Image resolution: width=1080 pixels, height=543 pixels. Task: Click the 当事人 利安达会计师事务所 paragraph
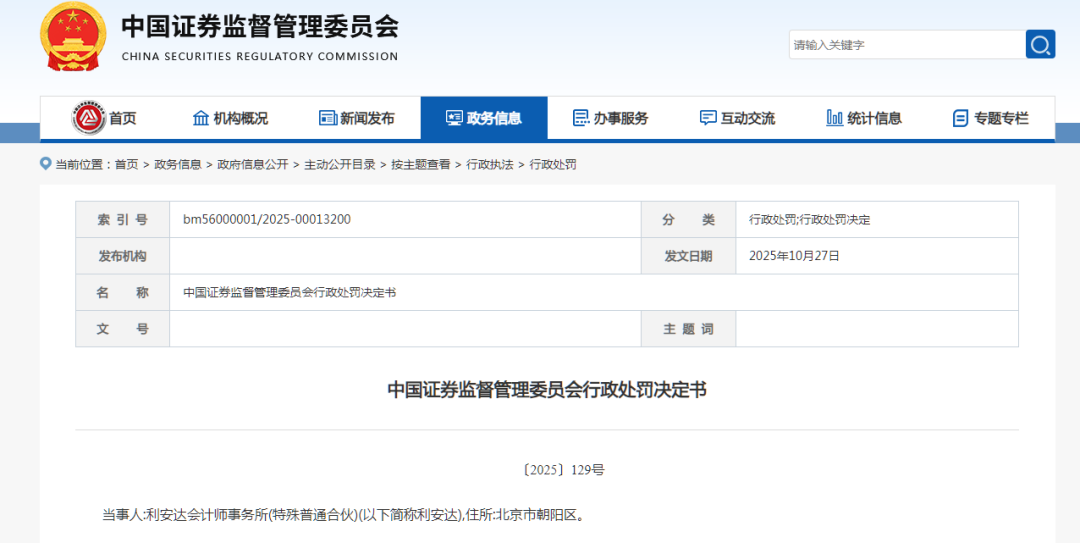pos(344,515)
